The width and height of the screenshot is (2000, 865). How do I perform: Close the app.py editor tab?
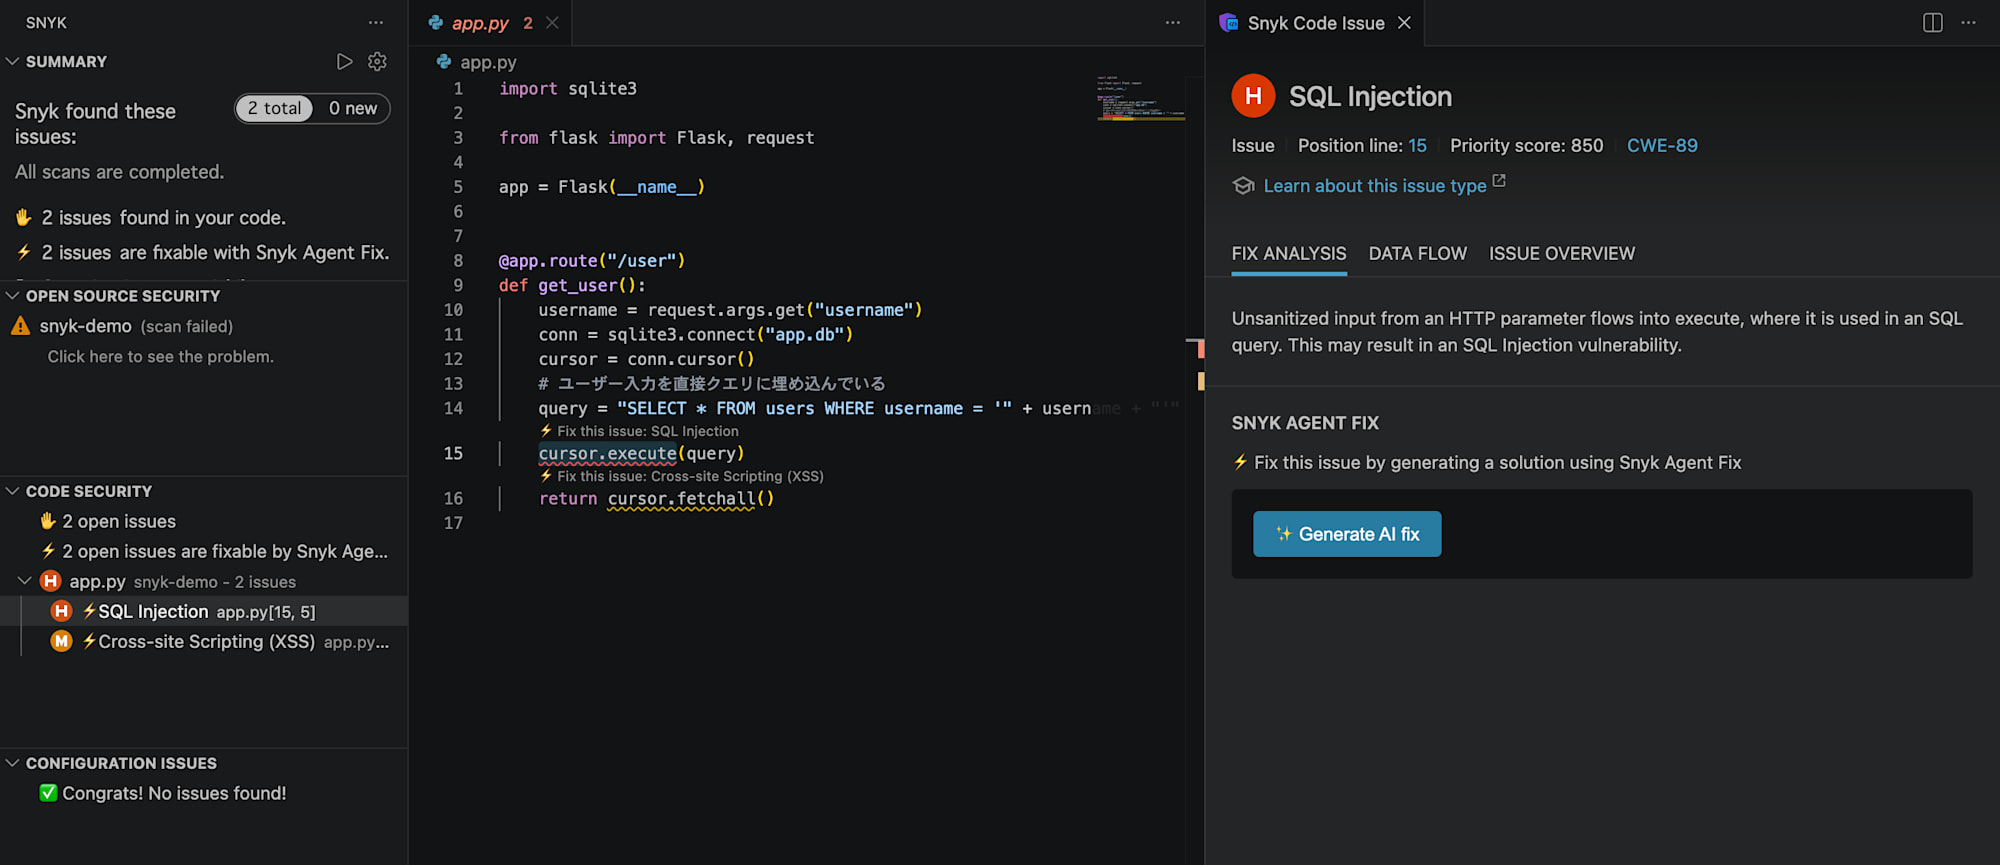pos(552,22)
